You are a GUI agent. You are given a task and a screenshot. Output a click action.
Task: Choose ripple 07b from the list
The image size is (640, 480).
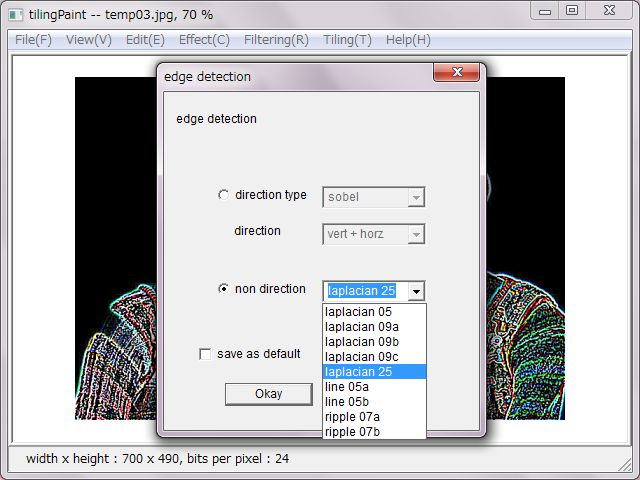coord(374,432)
